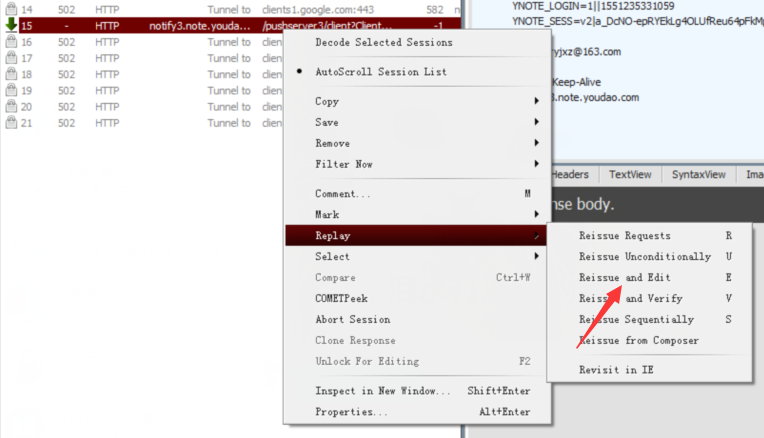This screenshot has width=764, height=438.
Task: Expand the Save submenu
Action: 418,122
